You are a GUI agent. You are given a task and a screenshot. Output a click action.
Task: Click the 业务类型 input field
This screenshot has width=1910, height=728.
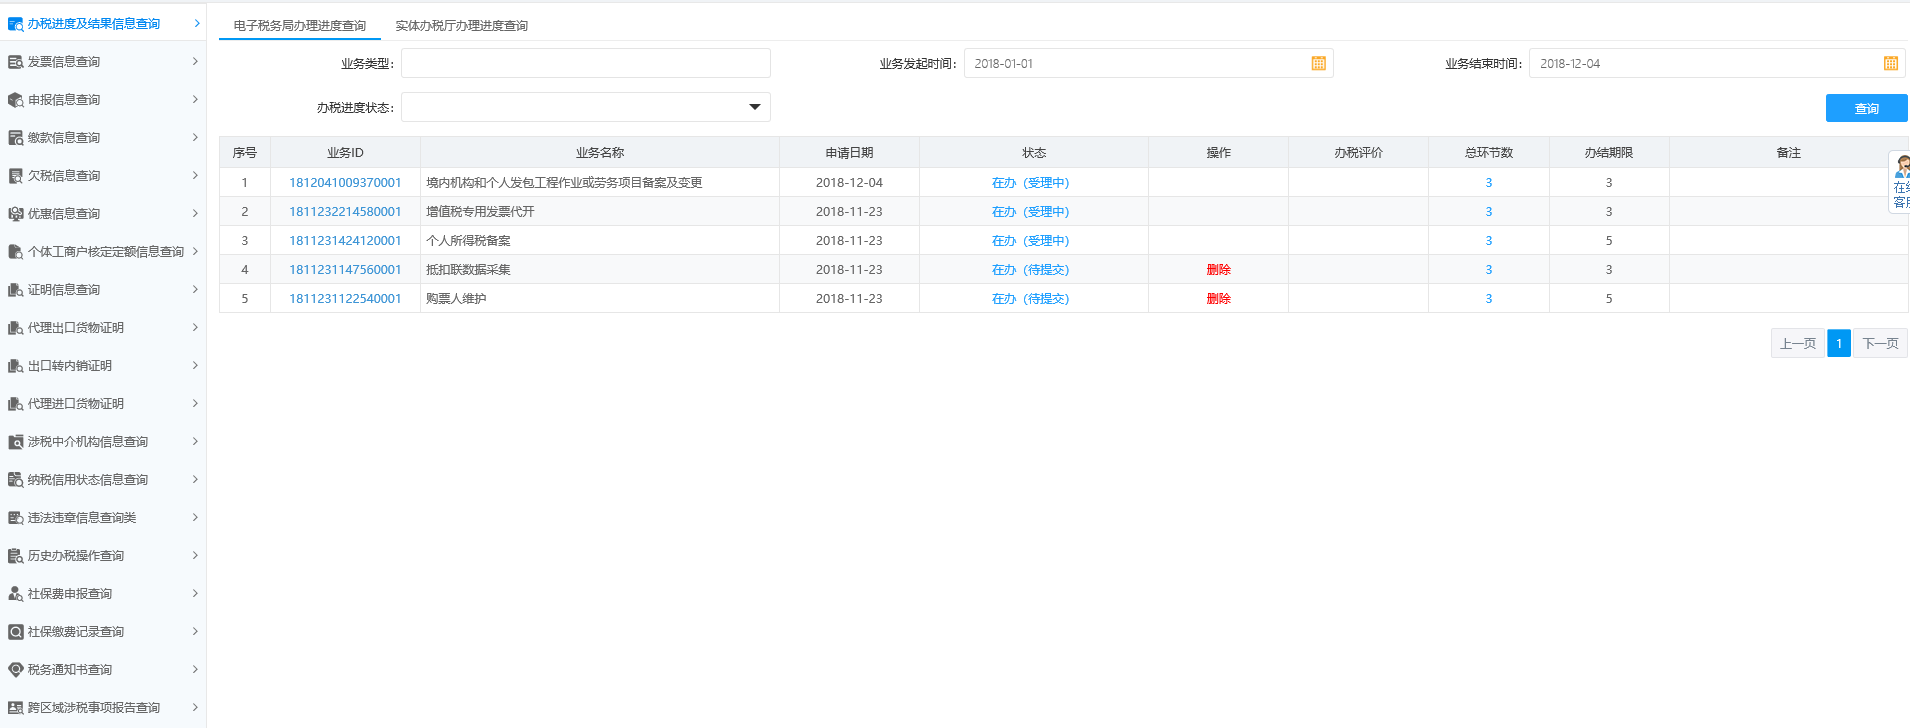(x=586, y=63)
